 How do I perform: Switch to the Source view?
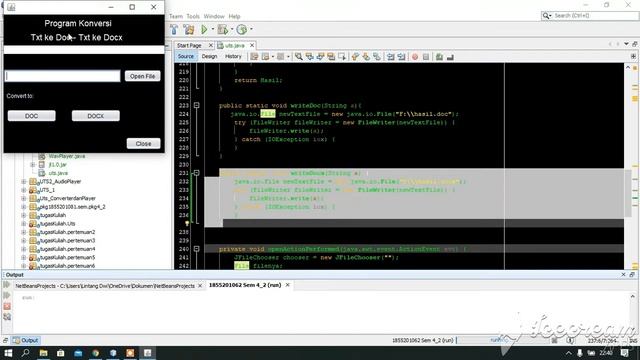pyautogui.click(x=186, y=56)
